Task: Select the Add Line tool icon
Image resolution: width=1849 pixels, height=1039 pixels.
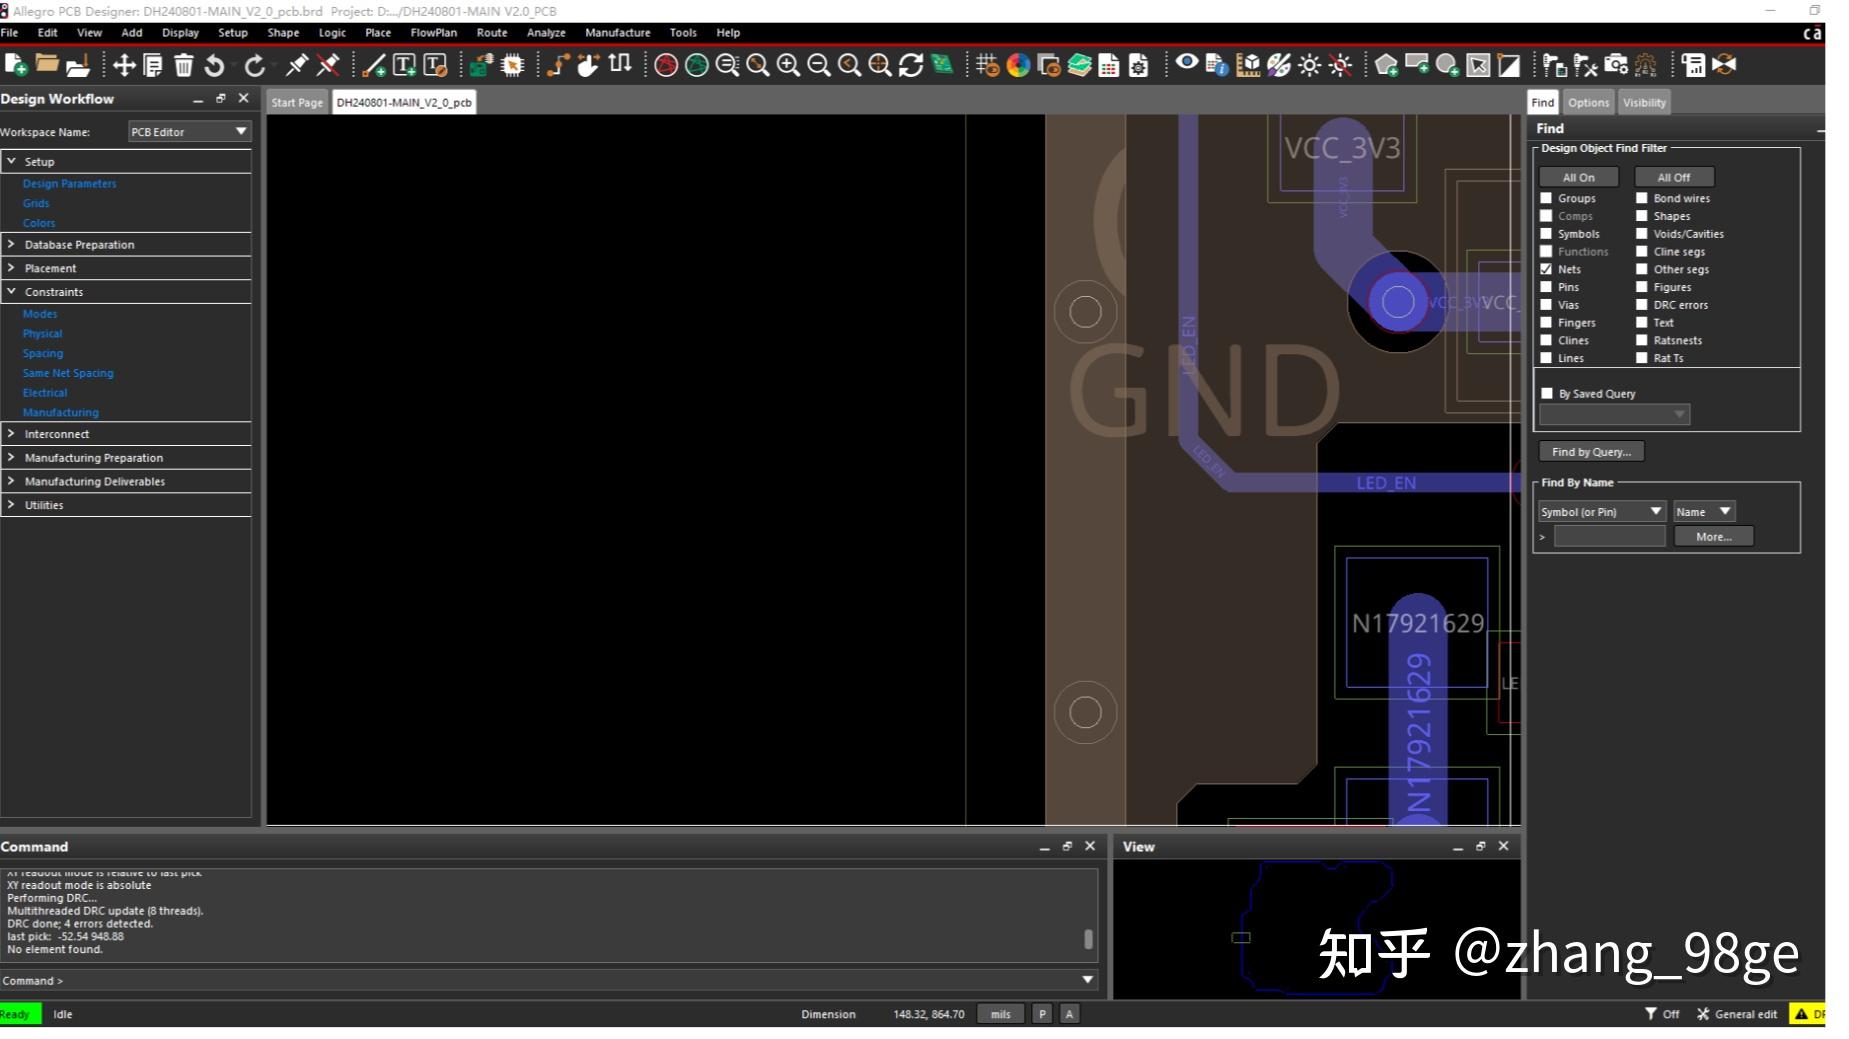Action: (374, 65)
